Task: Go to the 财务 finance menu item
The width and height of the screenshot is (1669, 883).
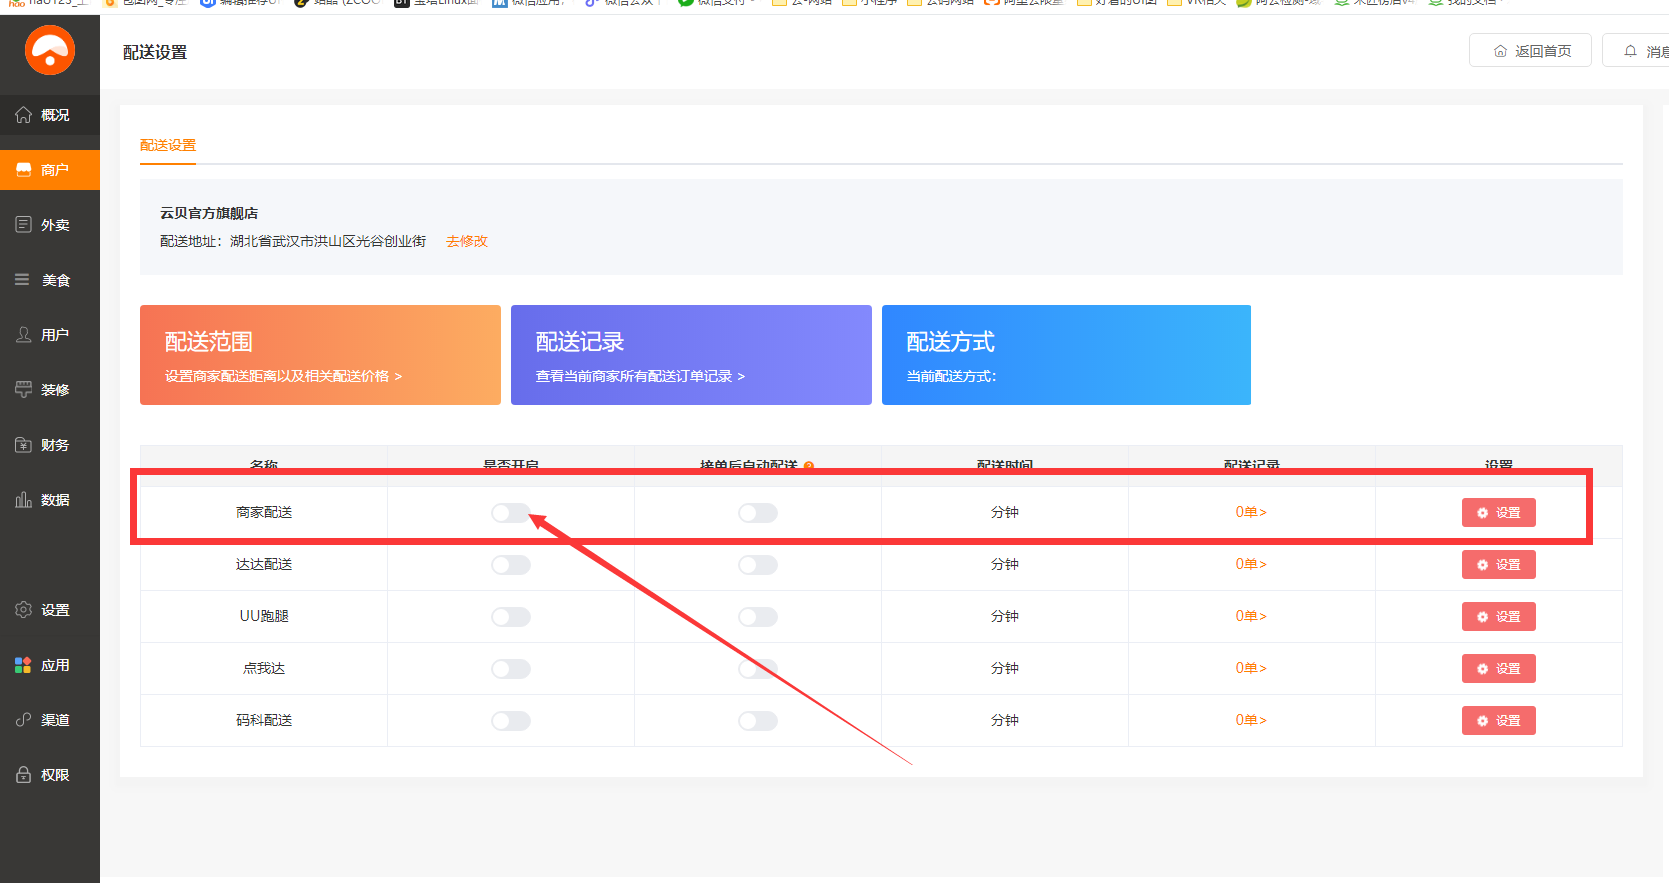Action: [50, 445]
